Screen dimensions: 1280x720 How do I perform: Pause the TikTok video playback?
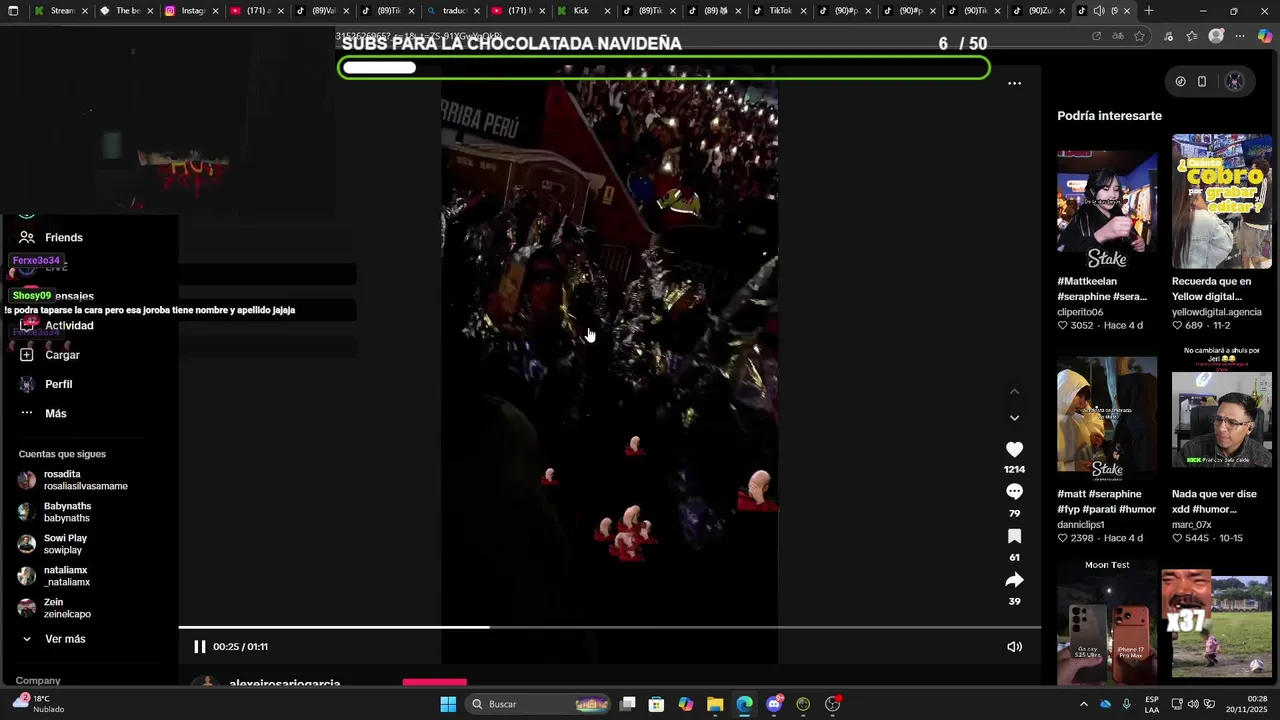click(x=199, y=647)
